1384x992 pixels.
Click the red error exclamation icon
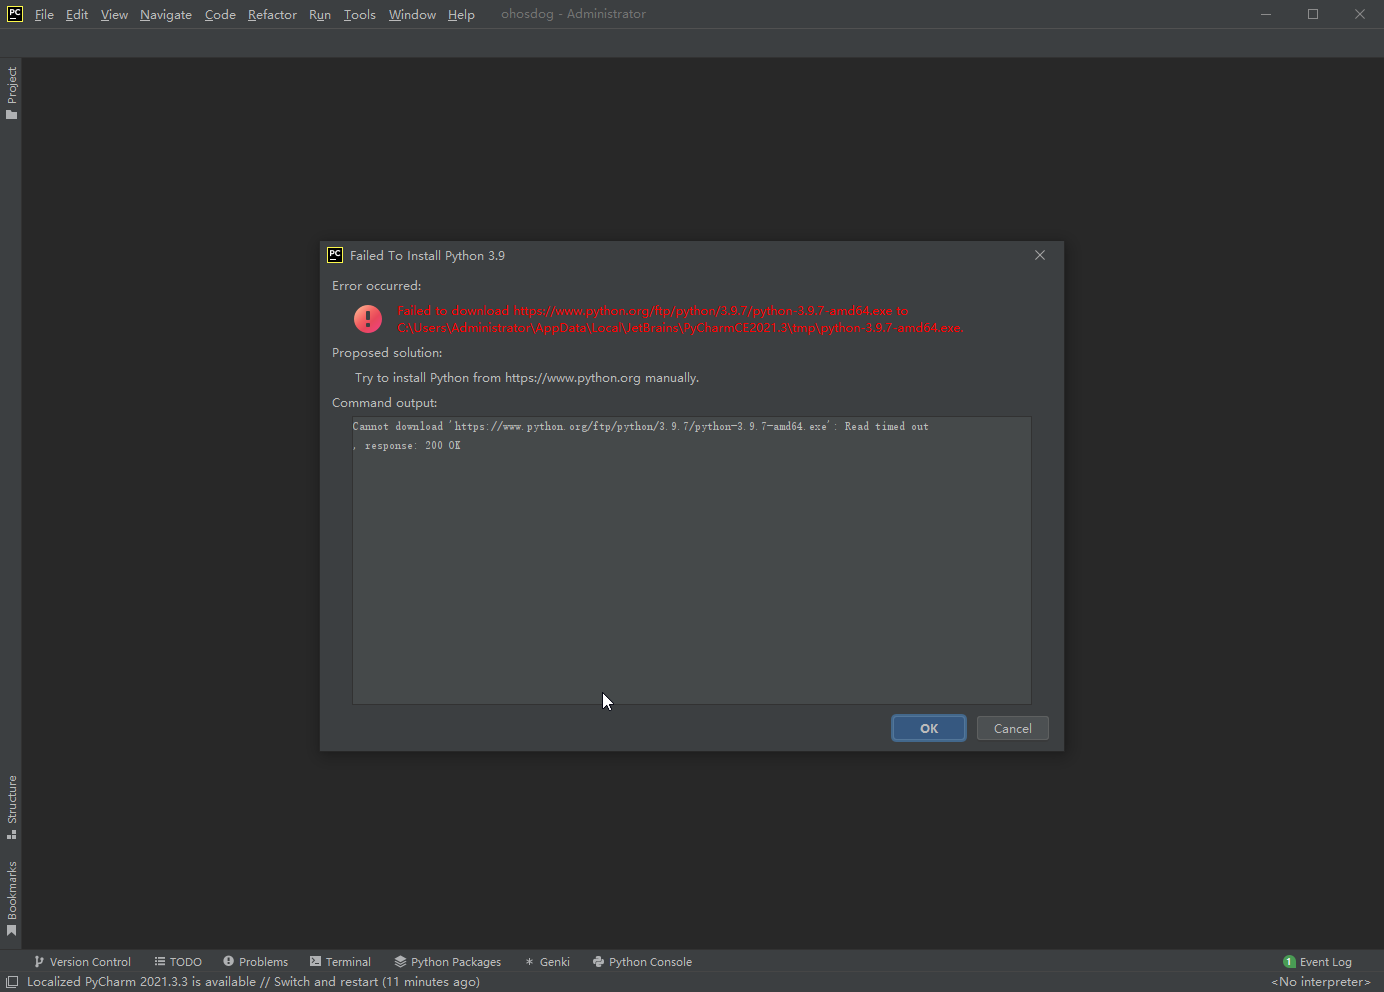coord(368,319)
